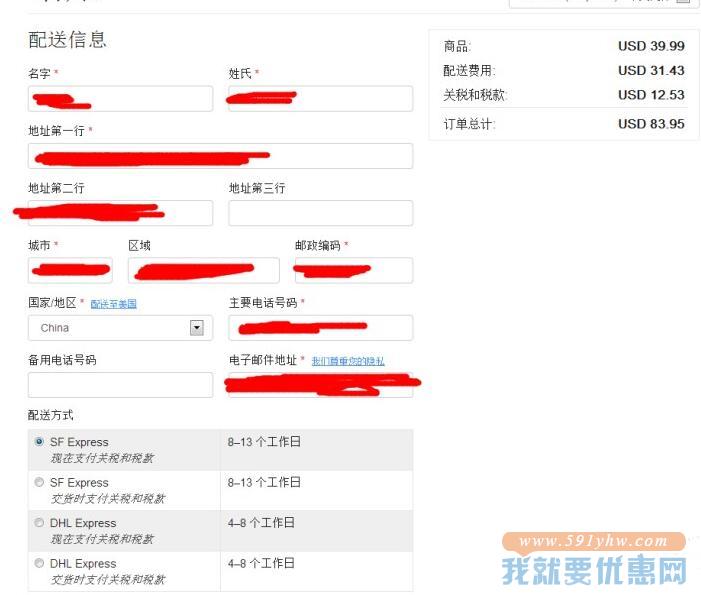
Task: Click the 地址第一行 address field
Action: (x=220, y=156)
